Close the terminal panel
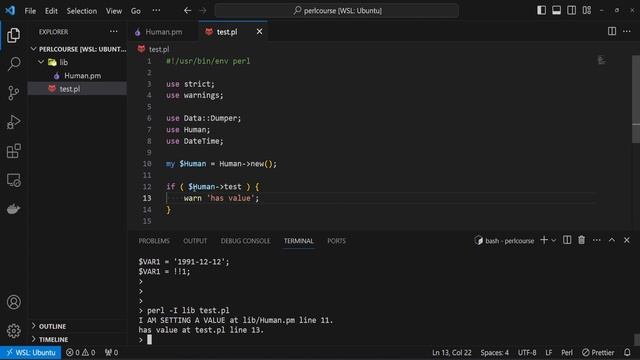 point(627,240)
